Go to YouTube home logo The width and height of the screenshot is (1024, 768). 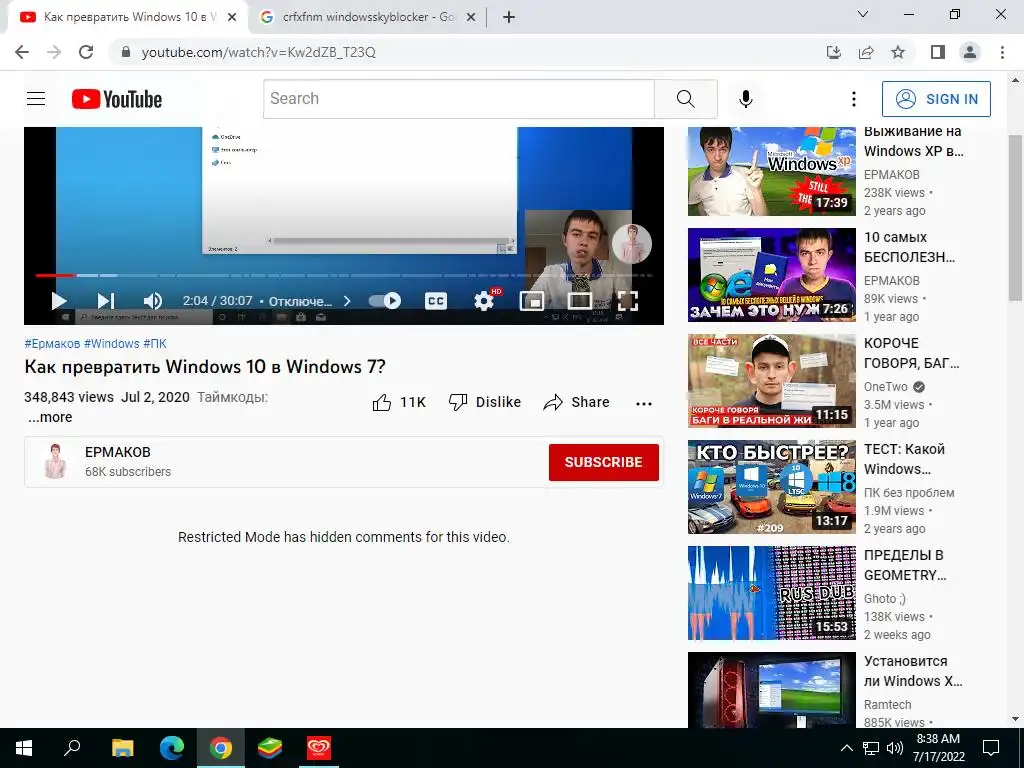pos(117,99)
